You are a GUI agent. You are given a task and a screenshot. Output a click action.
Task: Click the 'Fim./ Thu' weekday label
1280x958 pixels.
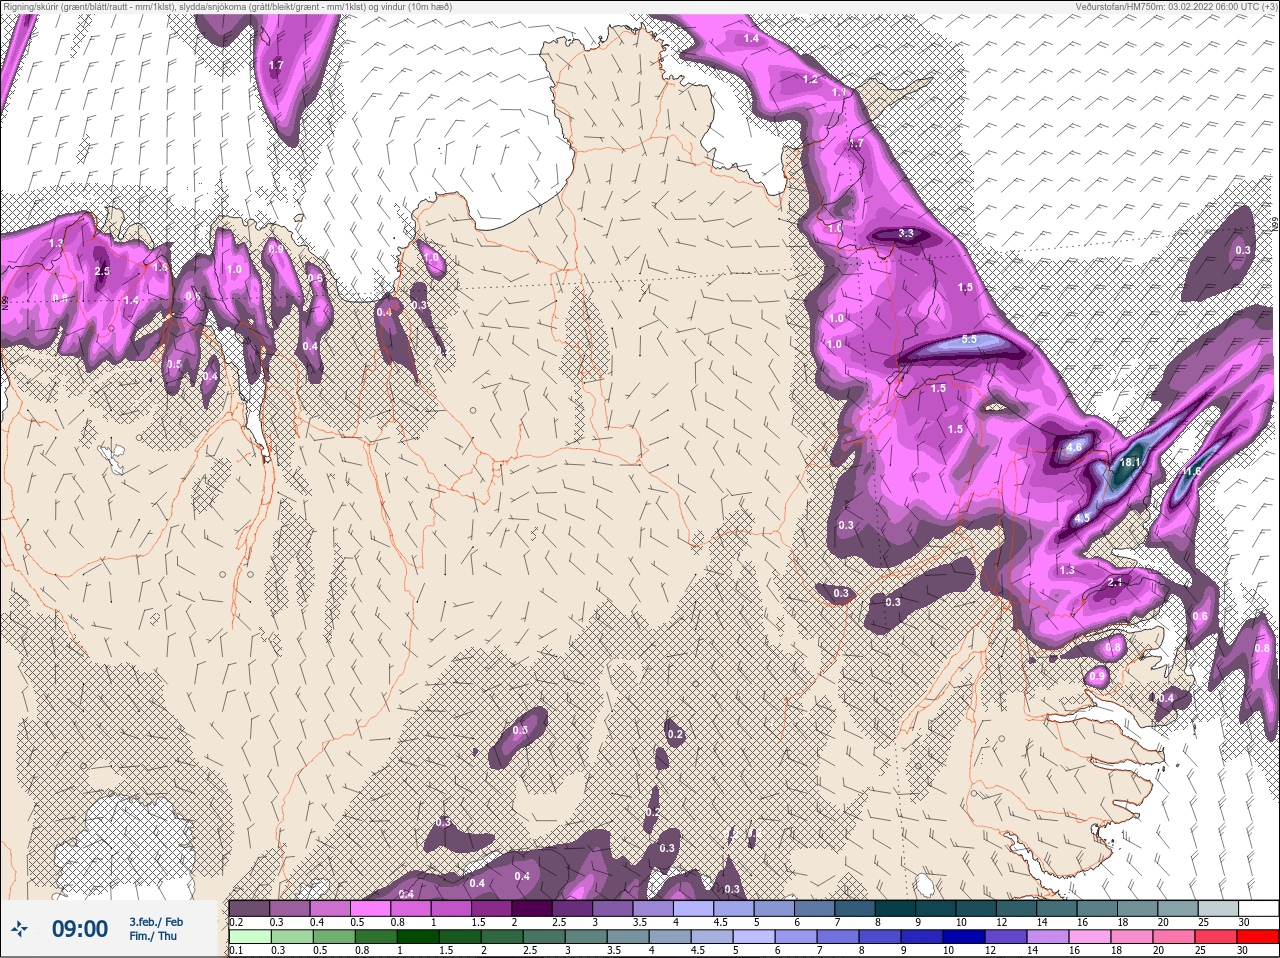click(153, 936)
